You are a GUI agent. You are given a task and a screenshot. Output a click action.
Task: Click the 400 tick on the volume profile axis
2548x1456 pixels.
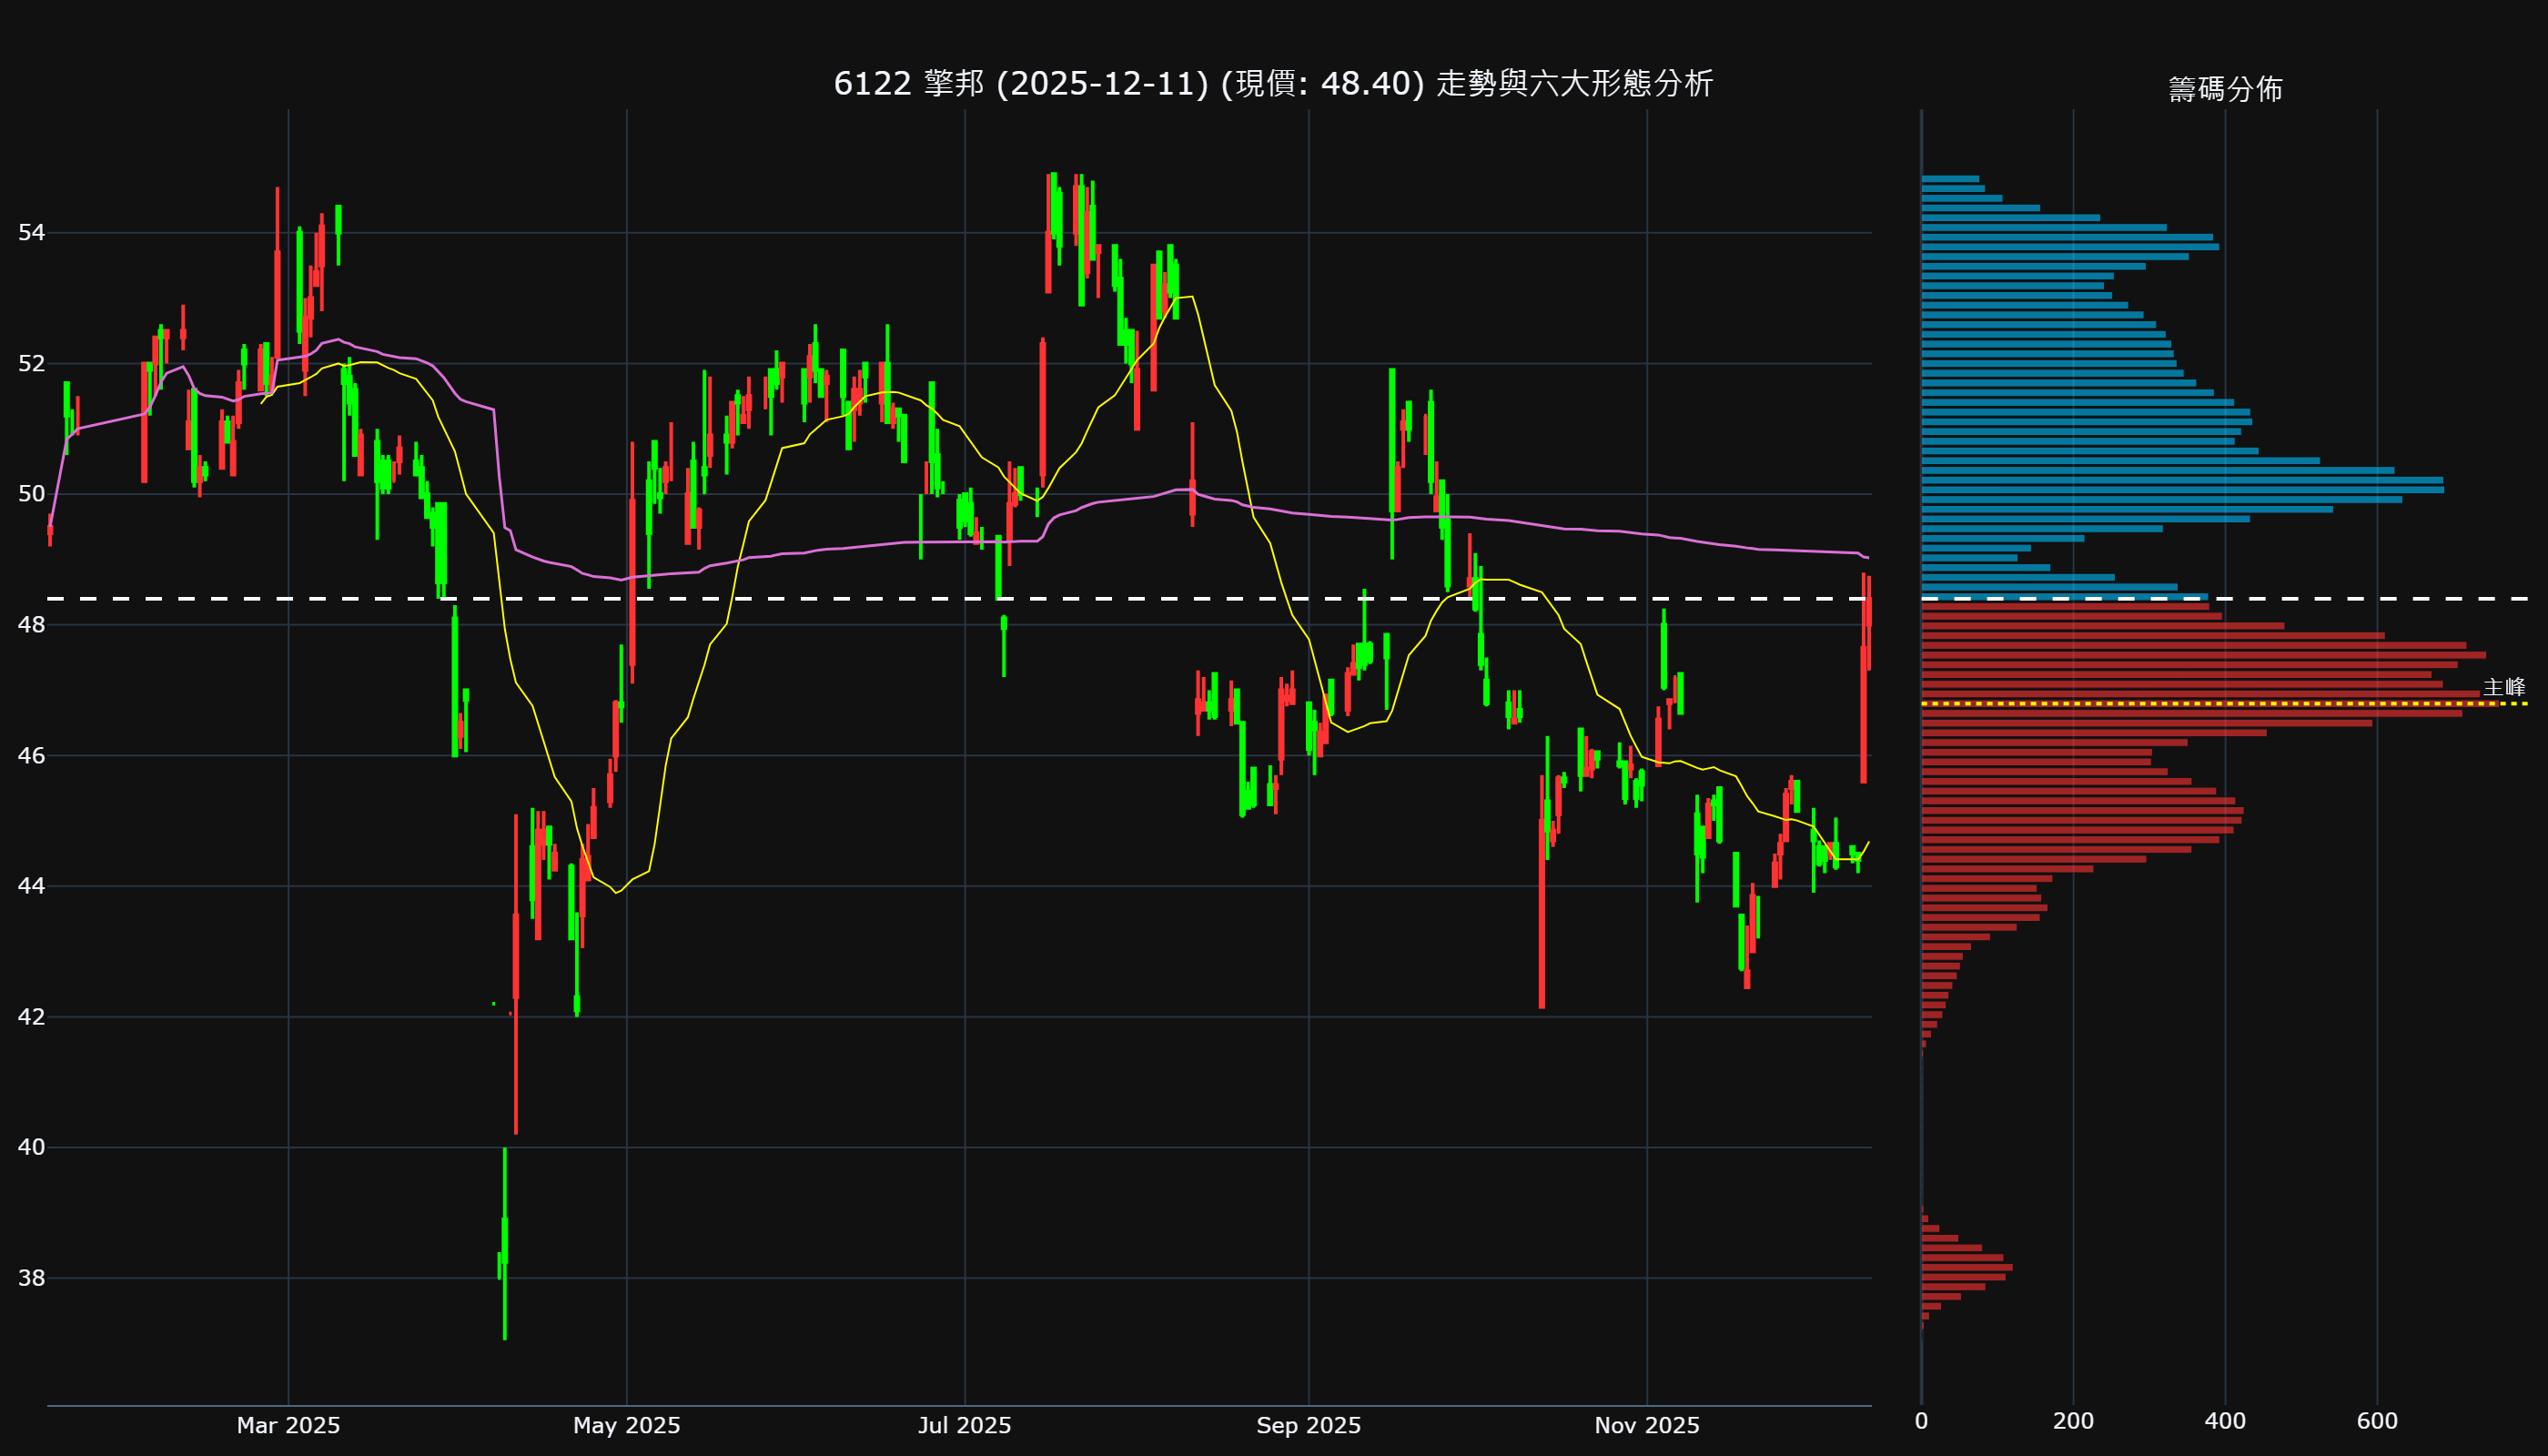[x=2225, y=1421]
